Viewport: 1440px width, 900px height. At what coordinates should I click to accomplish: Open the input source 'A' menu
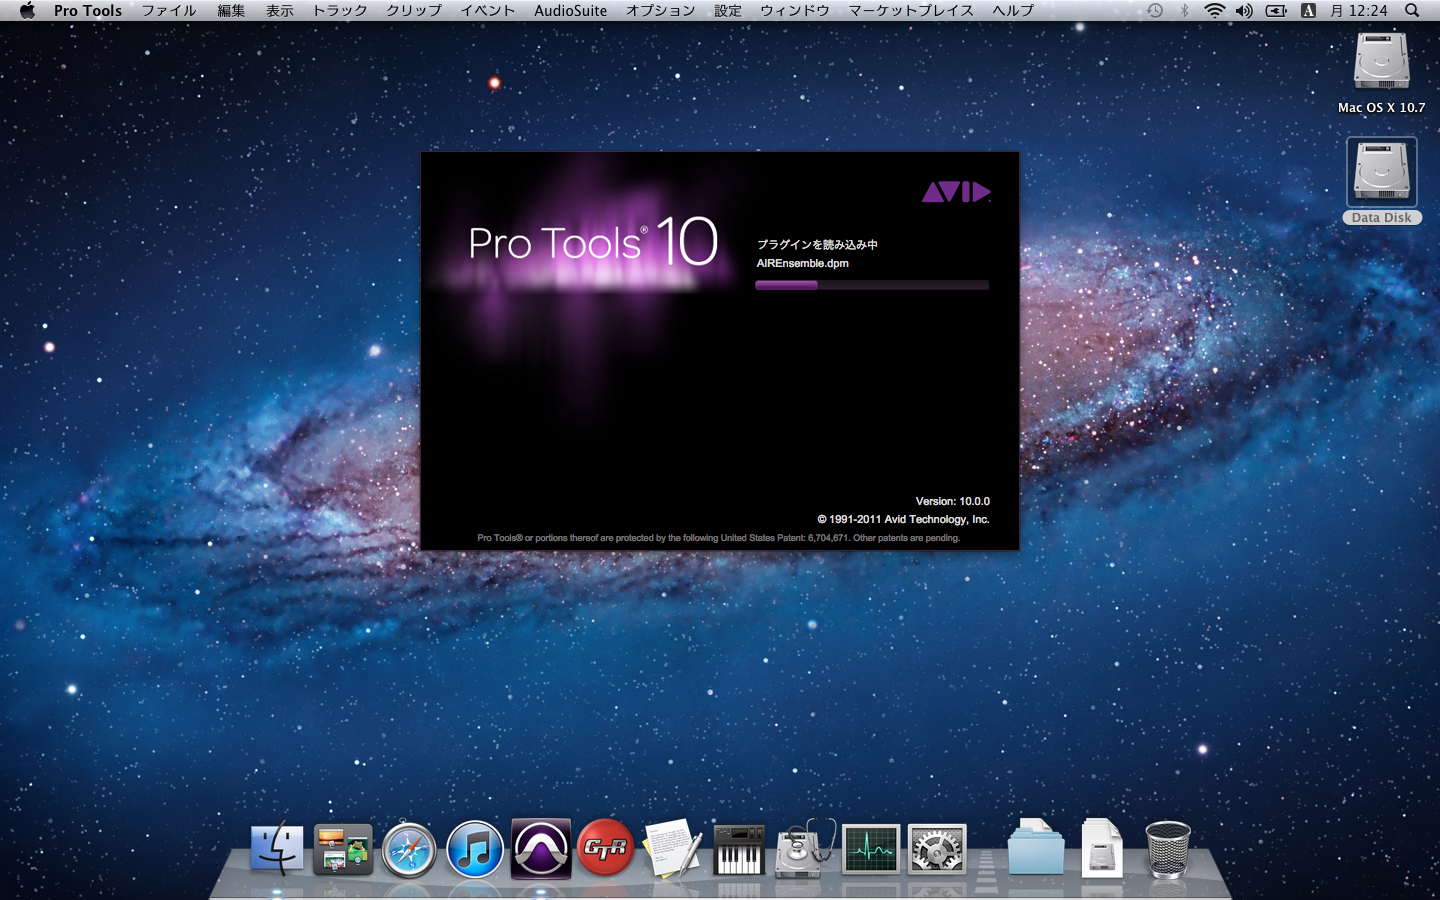tap(1308, 10)
